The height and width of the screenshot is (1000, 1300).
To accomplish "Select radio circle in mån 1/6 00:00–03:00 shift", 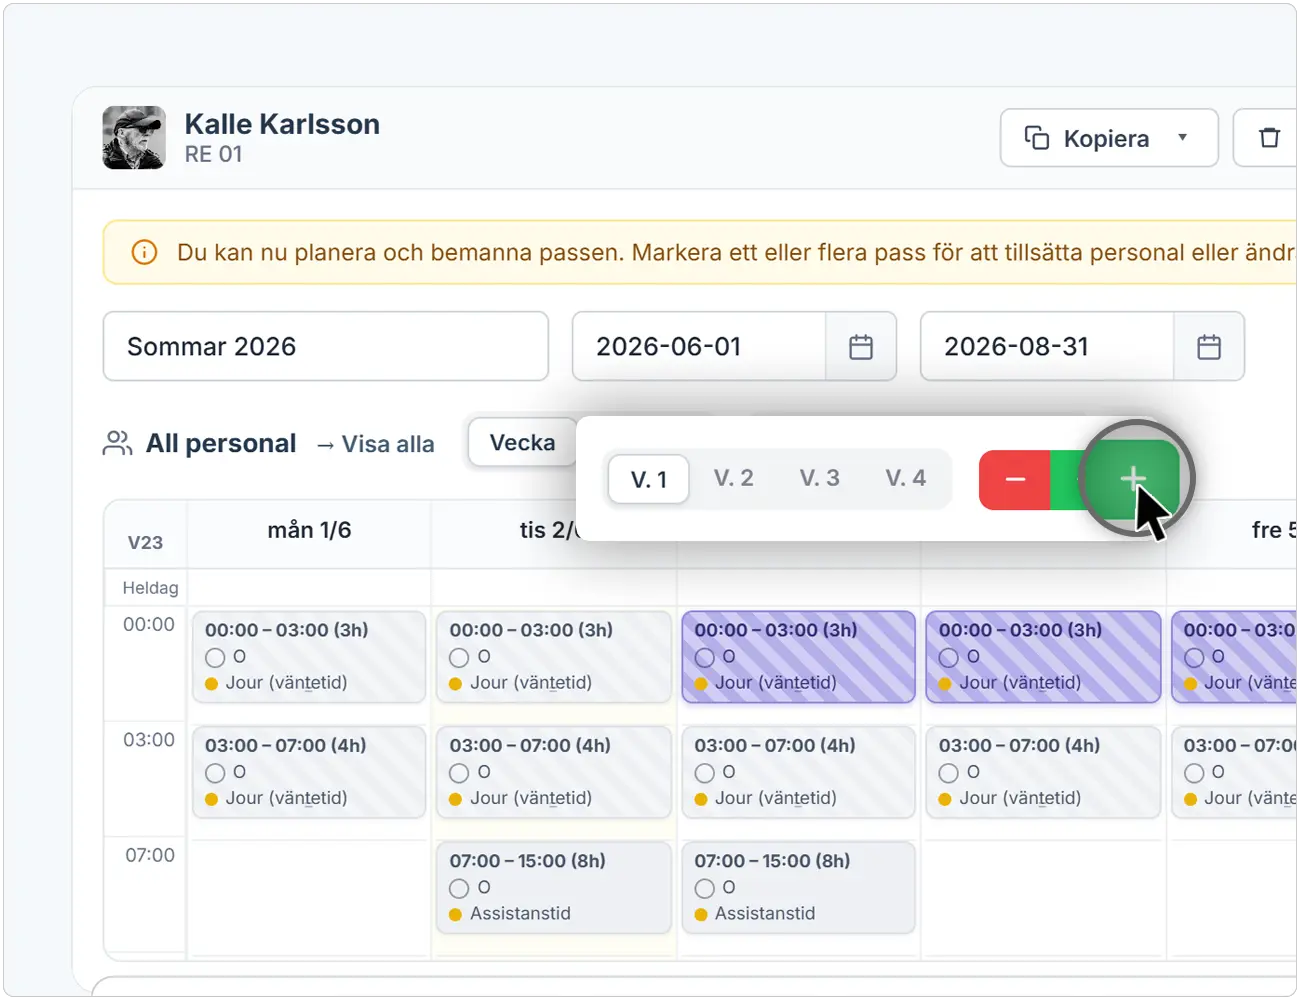I will point(215,658).
